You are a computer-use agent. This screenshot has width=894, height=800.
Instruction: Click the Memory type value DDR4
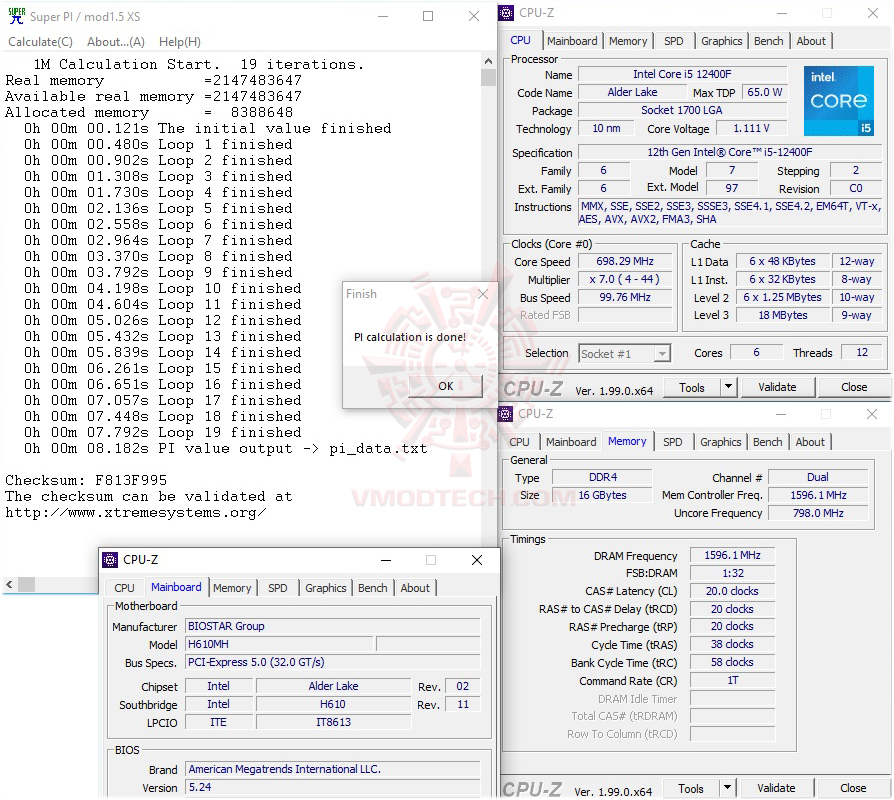tap(602, 477)
